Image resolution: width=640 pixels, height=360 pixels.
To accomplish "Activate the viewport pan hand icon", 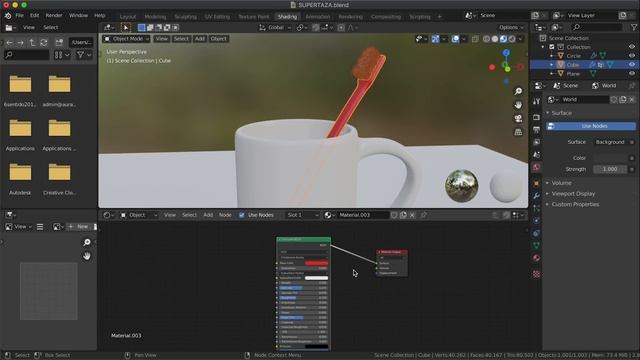I will click(518, 105).
